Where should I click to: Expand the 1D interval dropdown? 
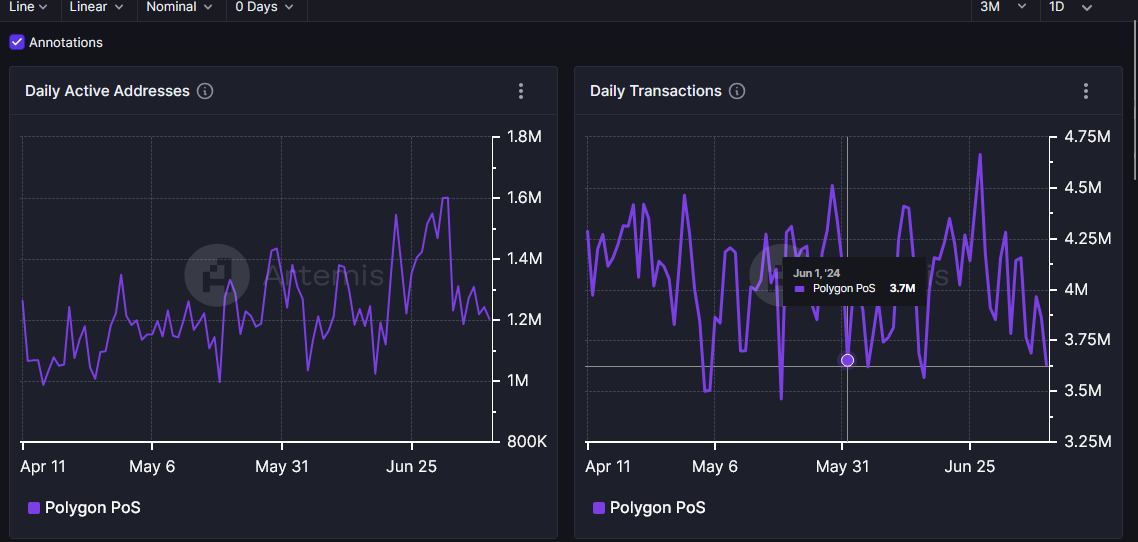click(x=1069, y=7)
